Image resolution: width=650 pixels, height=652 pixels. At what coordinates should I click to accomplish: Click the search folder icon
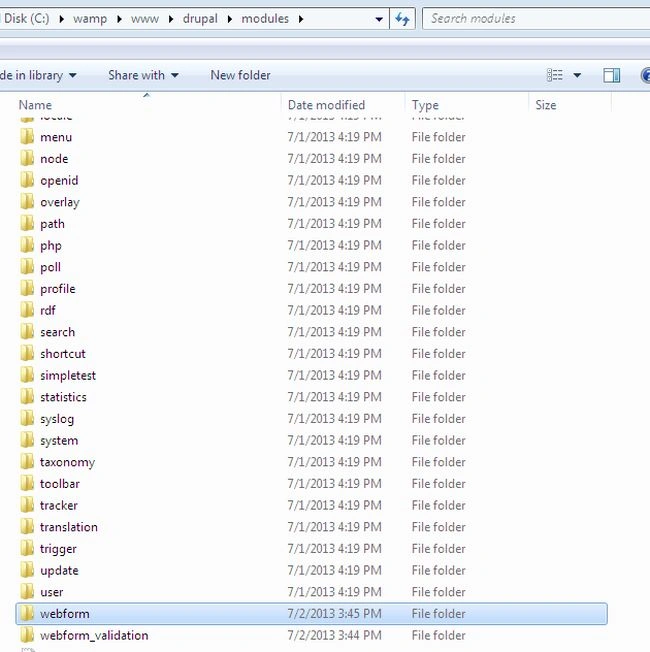coord(27,332)
